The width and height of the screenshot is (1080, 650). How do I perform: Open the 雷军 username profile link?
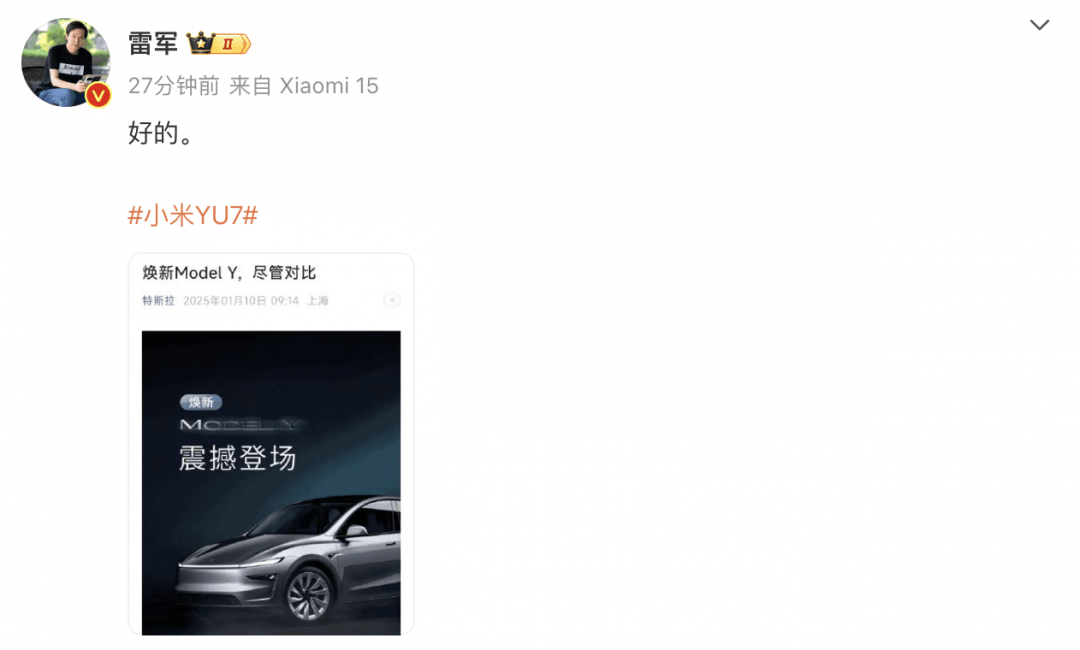click(x=153, y=43)
